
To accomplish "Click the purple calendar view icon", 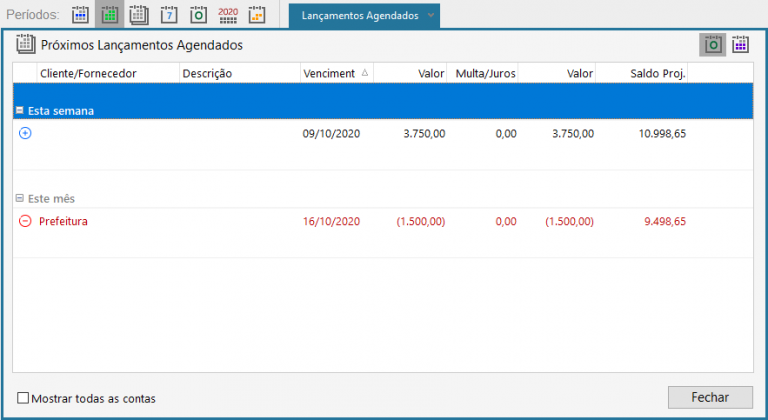I will [x=740, y=44].
